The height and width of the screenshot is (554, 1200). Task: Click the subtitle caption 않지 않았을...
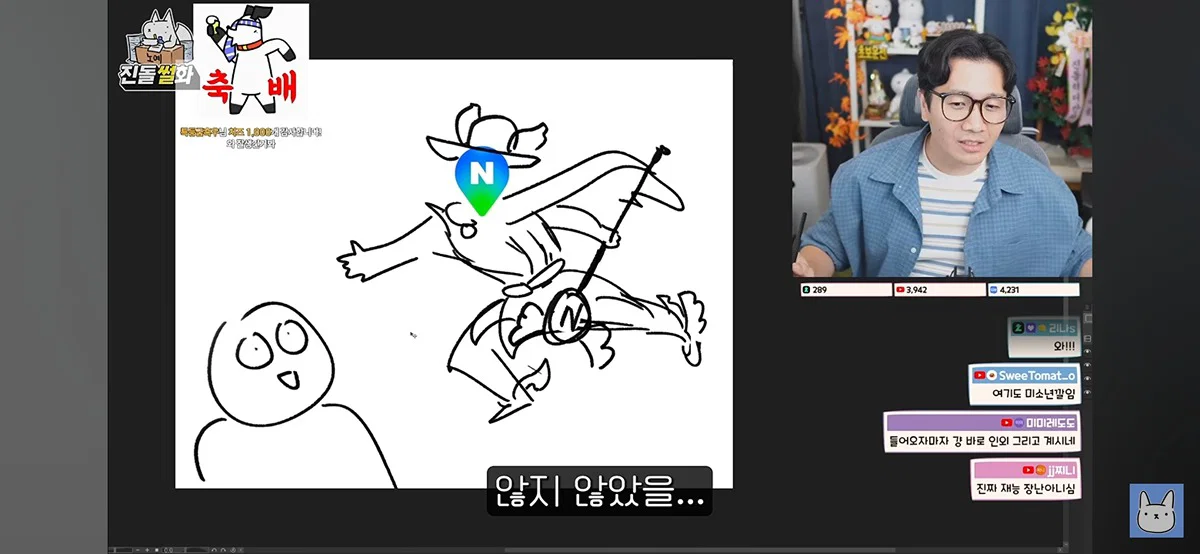tap(599, 491)
